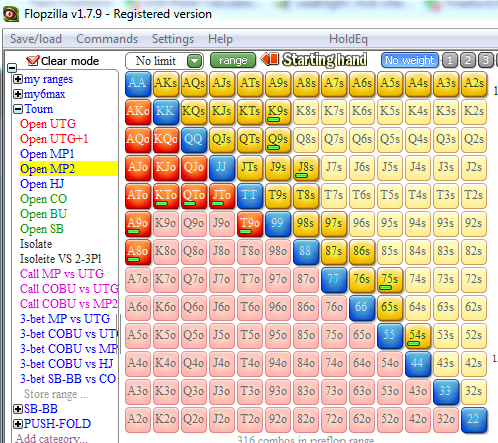Toggle the weighted K9s hand cell

(278, 111)
